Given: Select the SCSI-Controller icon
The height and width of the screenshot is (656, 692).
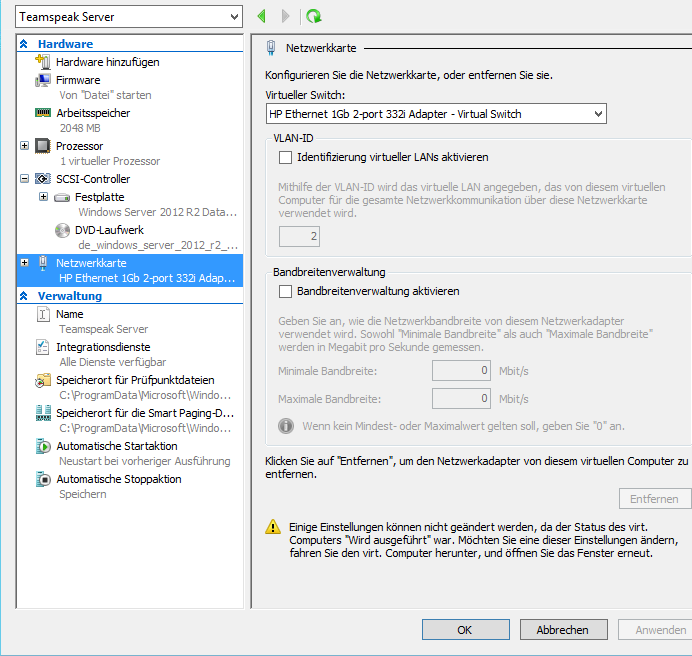Looking at the screenshot, I should [x=43, y=179].
